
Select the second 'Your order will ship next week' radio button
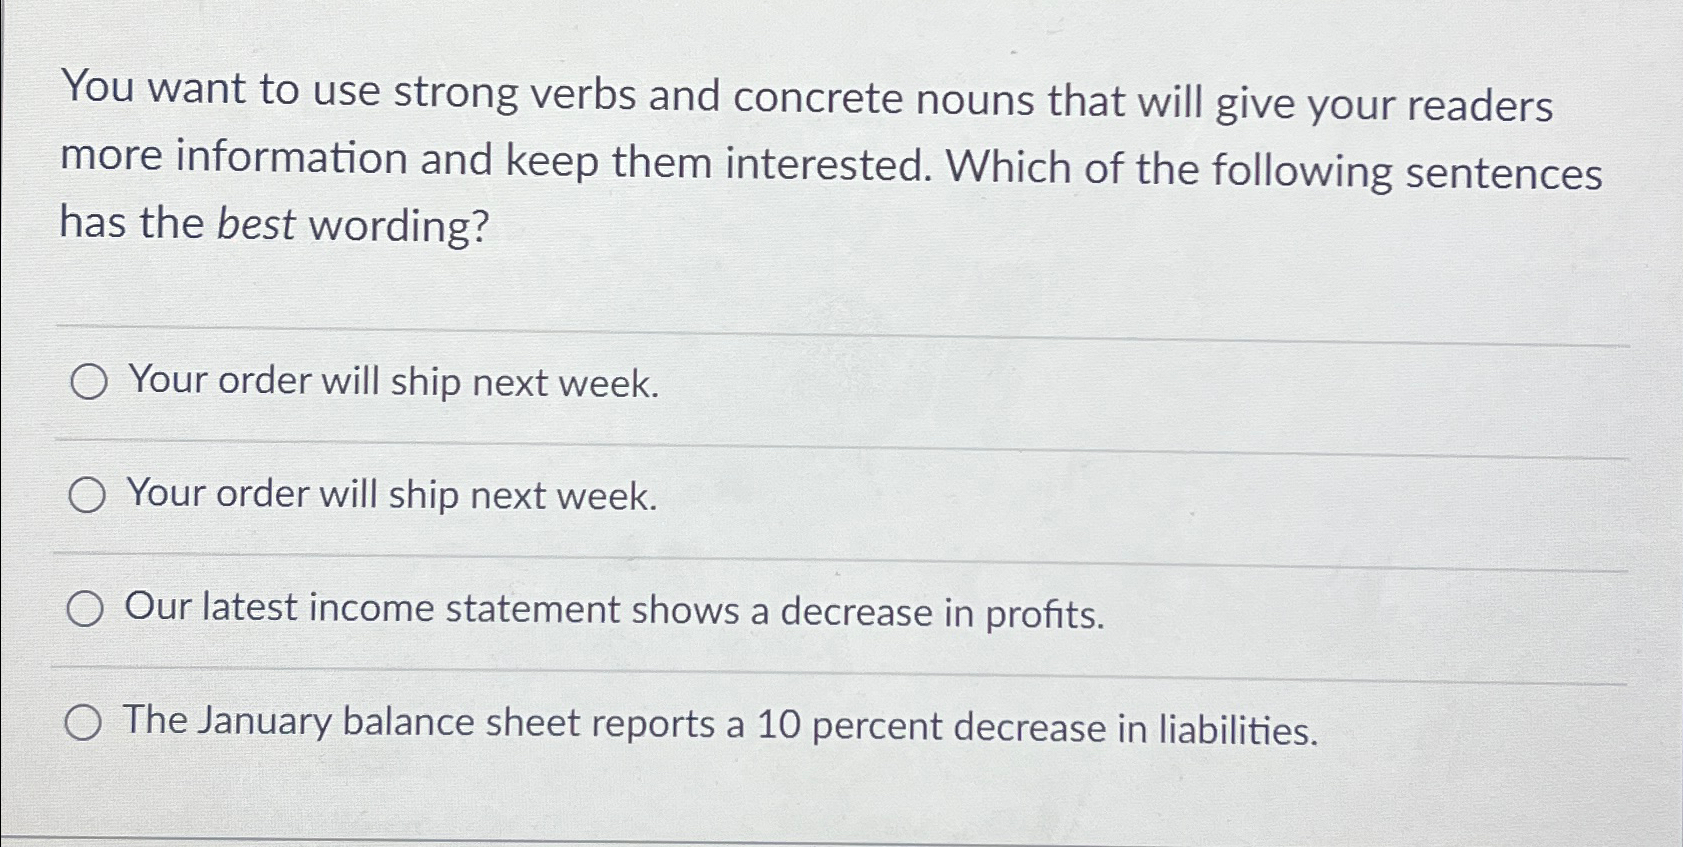click(x=88, y=496)
